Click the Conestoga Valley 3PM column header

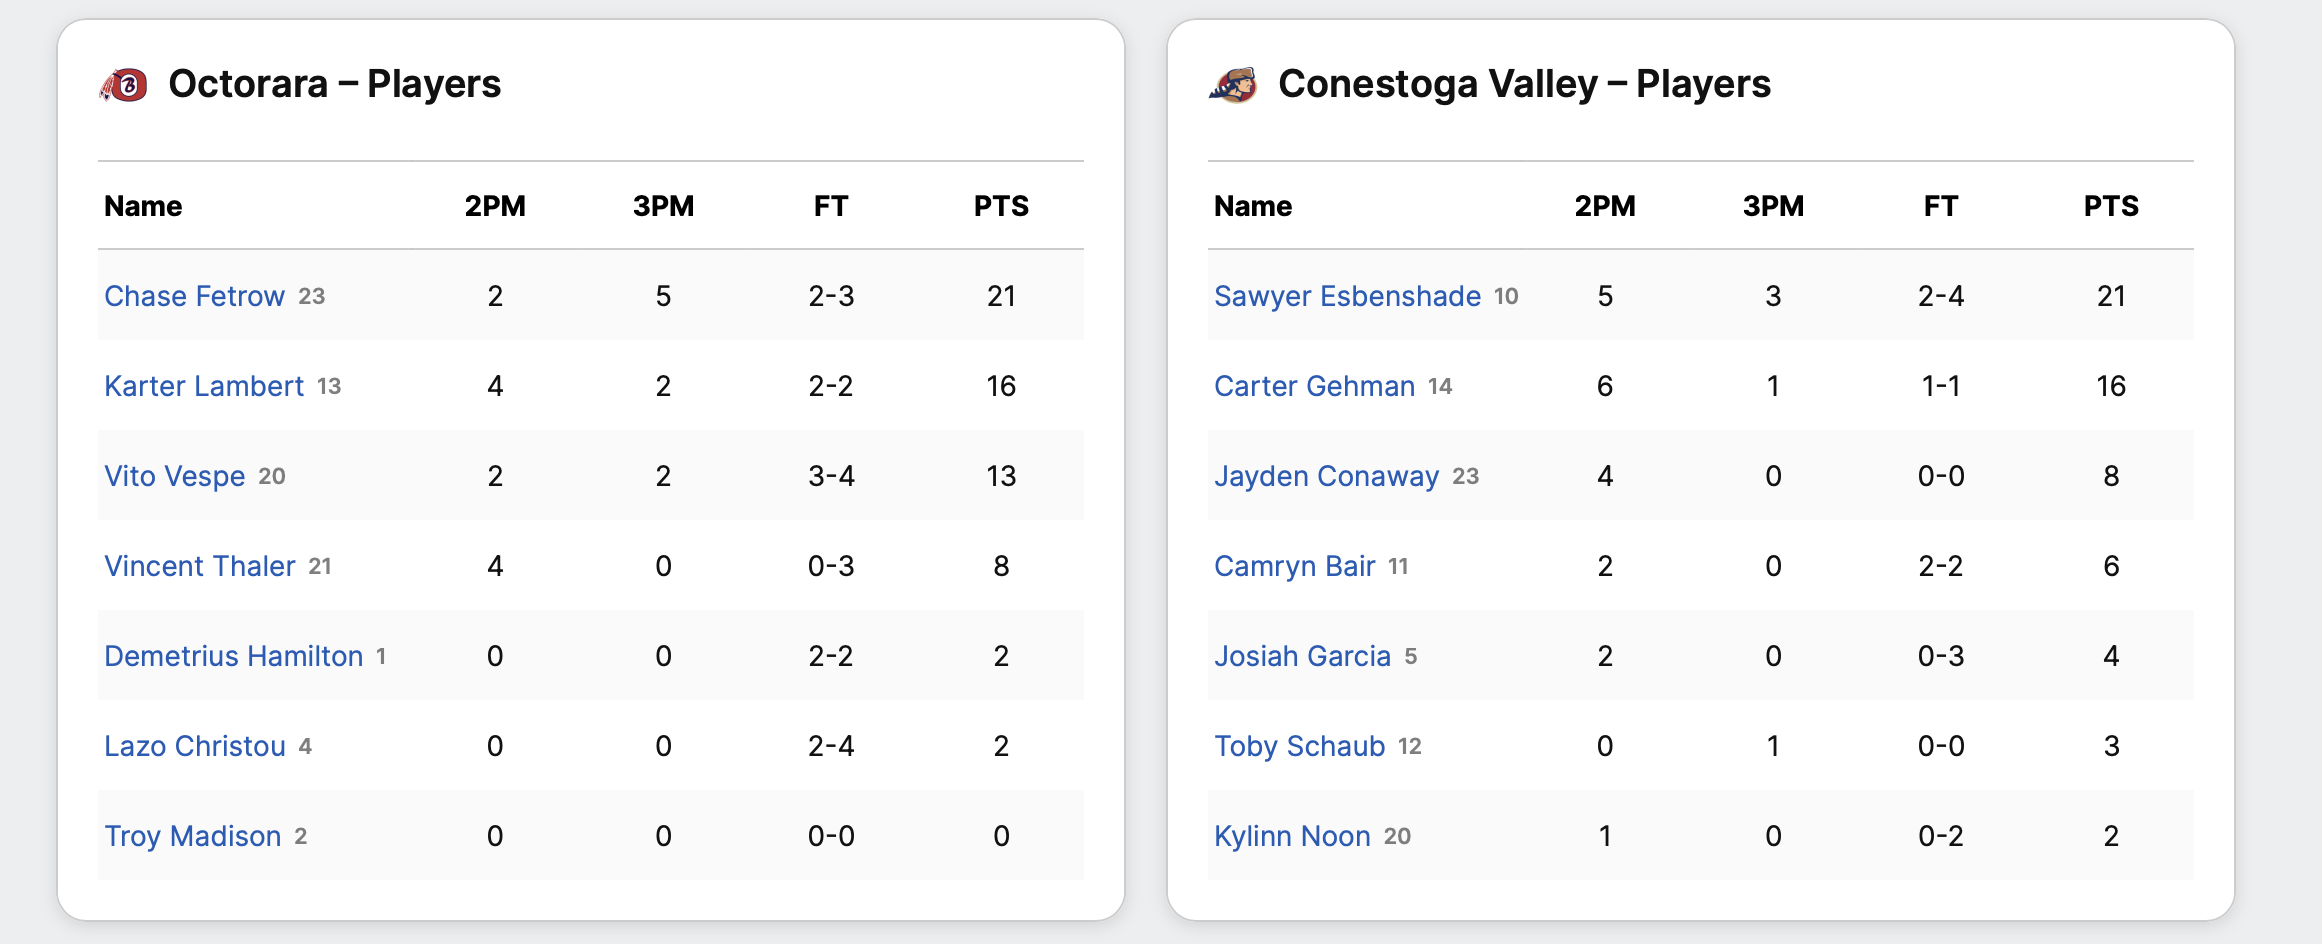1773,206
